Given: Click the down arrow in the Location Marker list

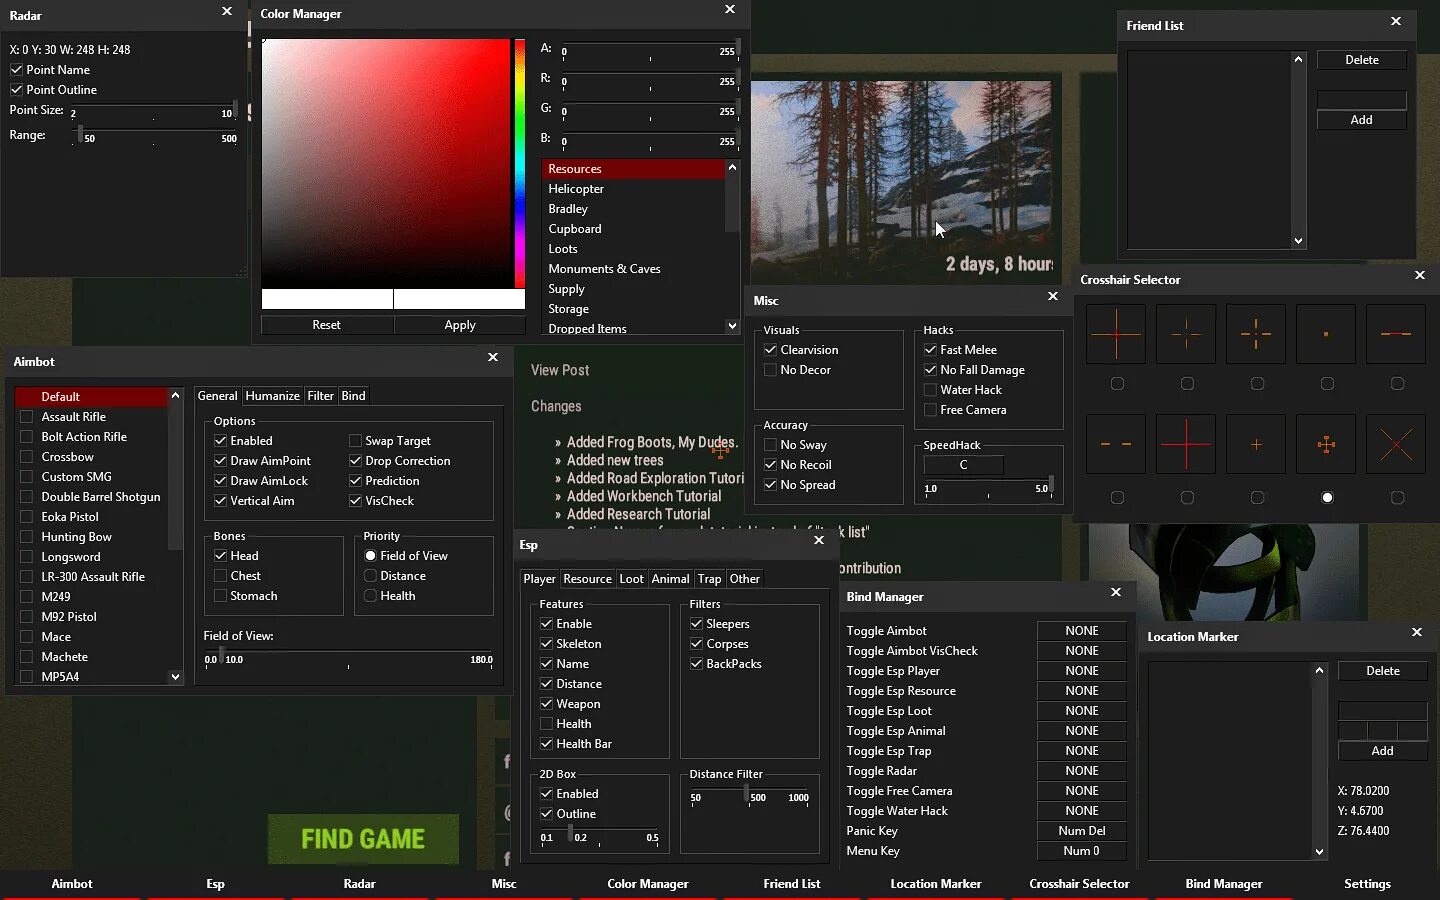Looking at the screenshot, I should tap(1319, 852).
